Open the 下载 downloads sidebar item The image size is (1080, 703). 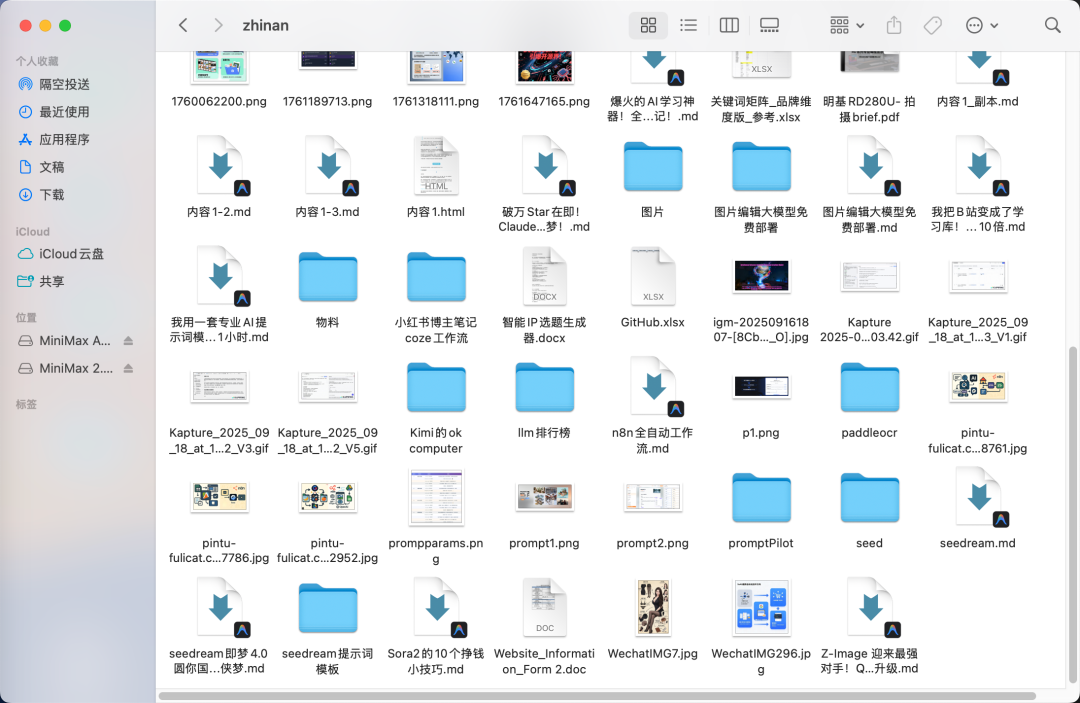52,195
